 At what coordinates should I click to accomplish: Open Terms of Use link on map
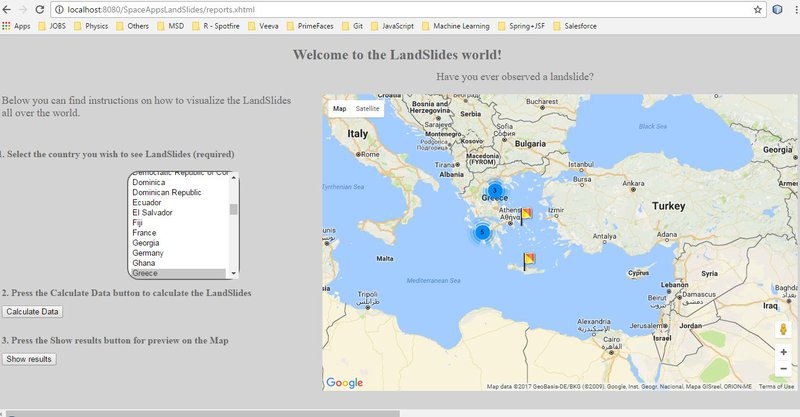pos(776,386)
